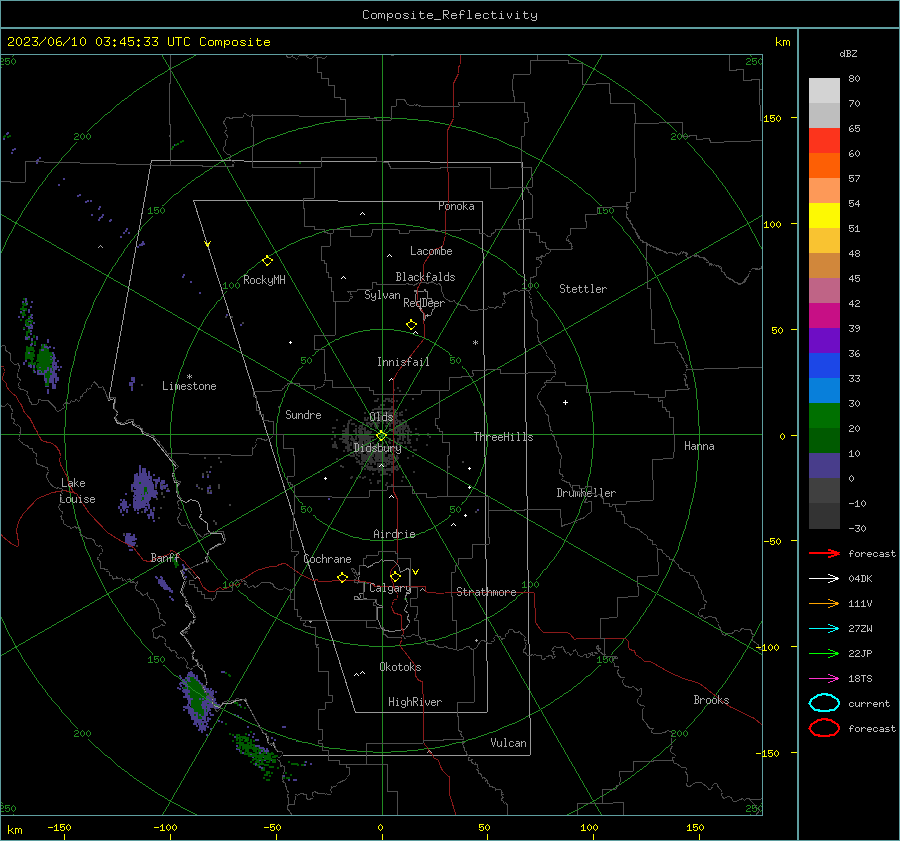Select the green 30-20 dBZ swatch
Image resolution: width=900 pixels, height=841 pixels.
pyautogui.click(x=824, y=415)
